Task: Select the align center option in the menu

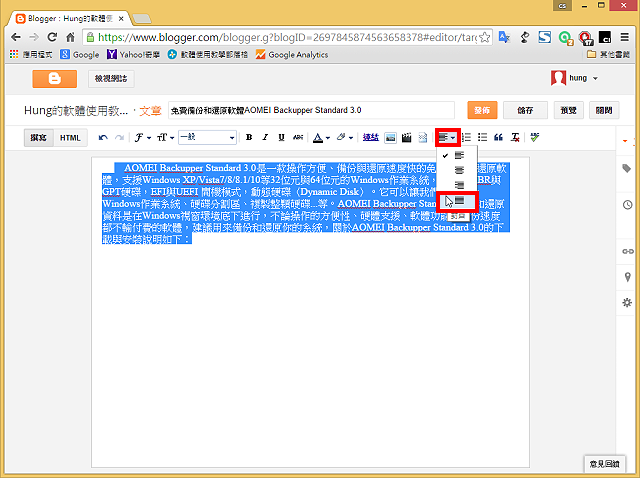Action: click(x=459, y=170)
